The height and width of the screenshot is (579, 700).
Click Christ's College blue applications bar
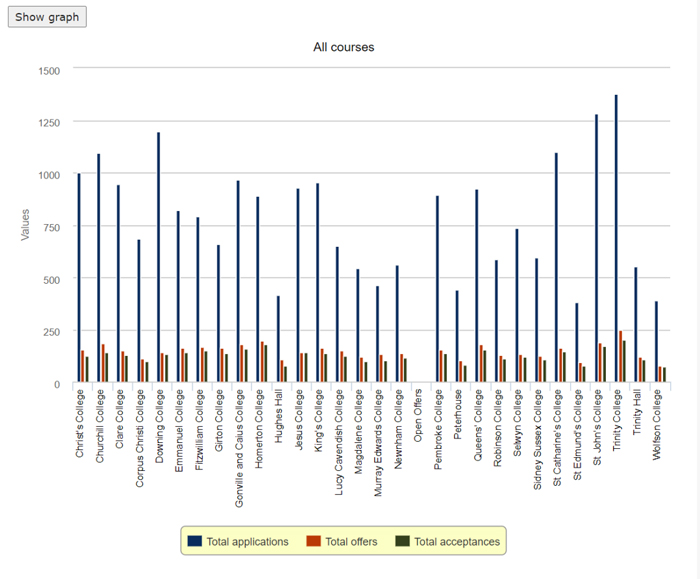tap(79, 278)
